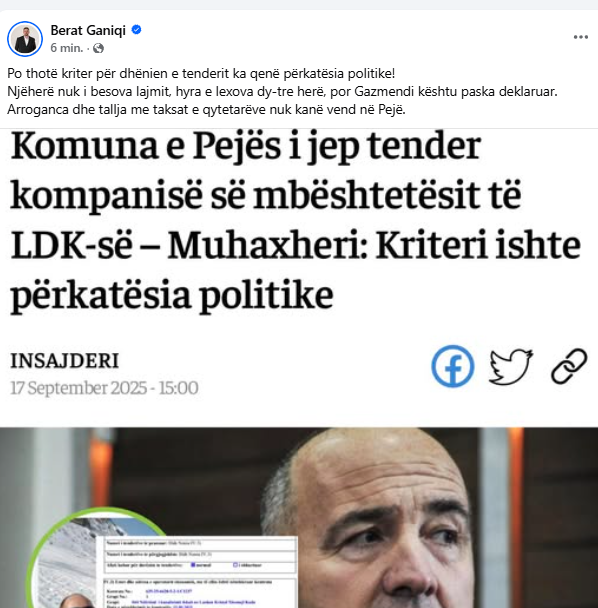Image resolution: width=598 pixels, height=608 pixels.
Task: Open the three-dots post options menu
Action: [x=581, y=37]
